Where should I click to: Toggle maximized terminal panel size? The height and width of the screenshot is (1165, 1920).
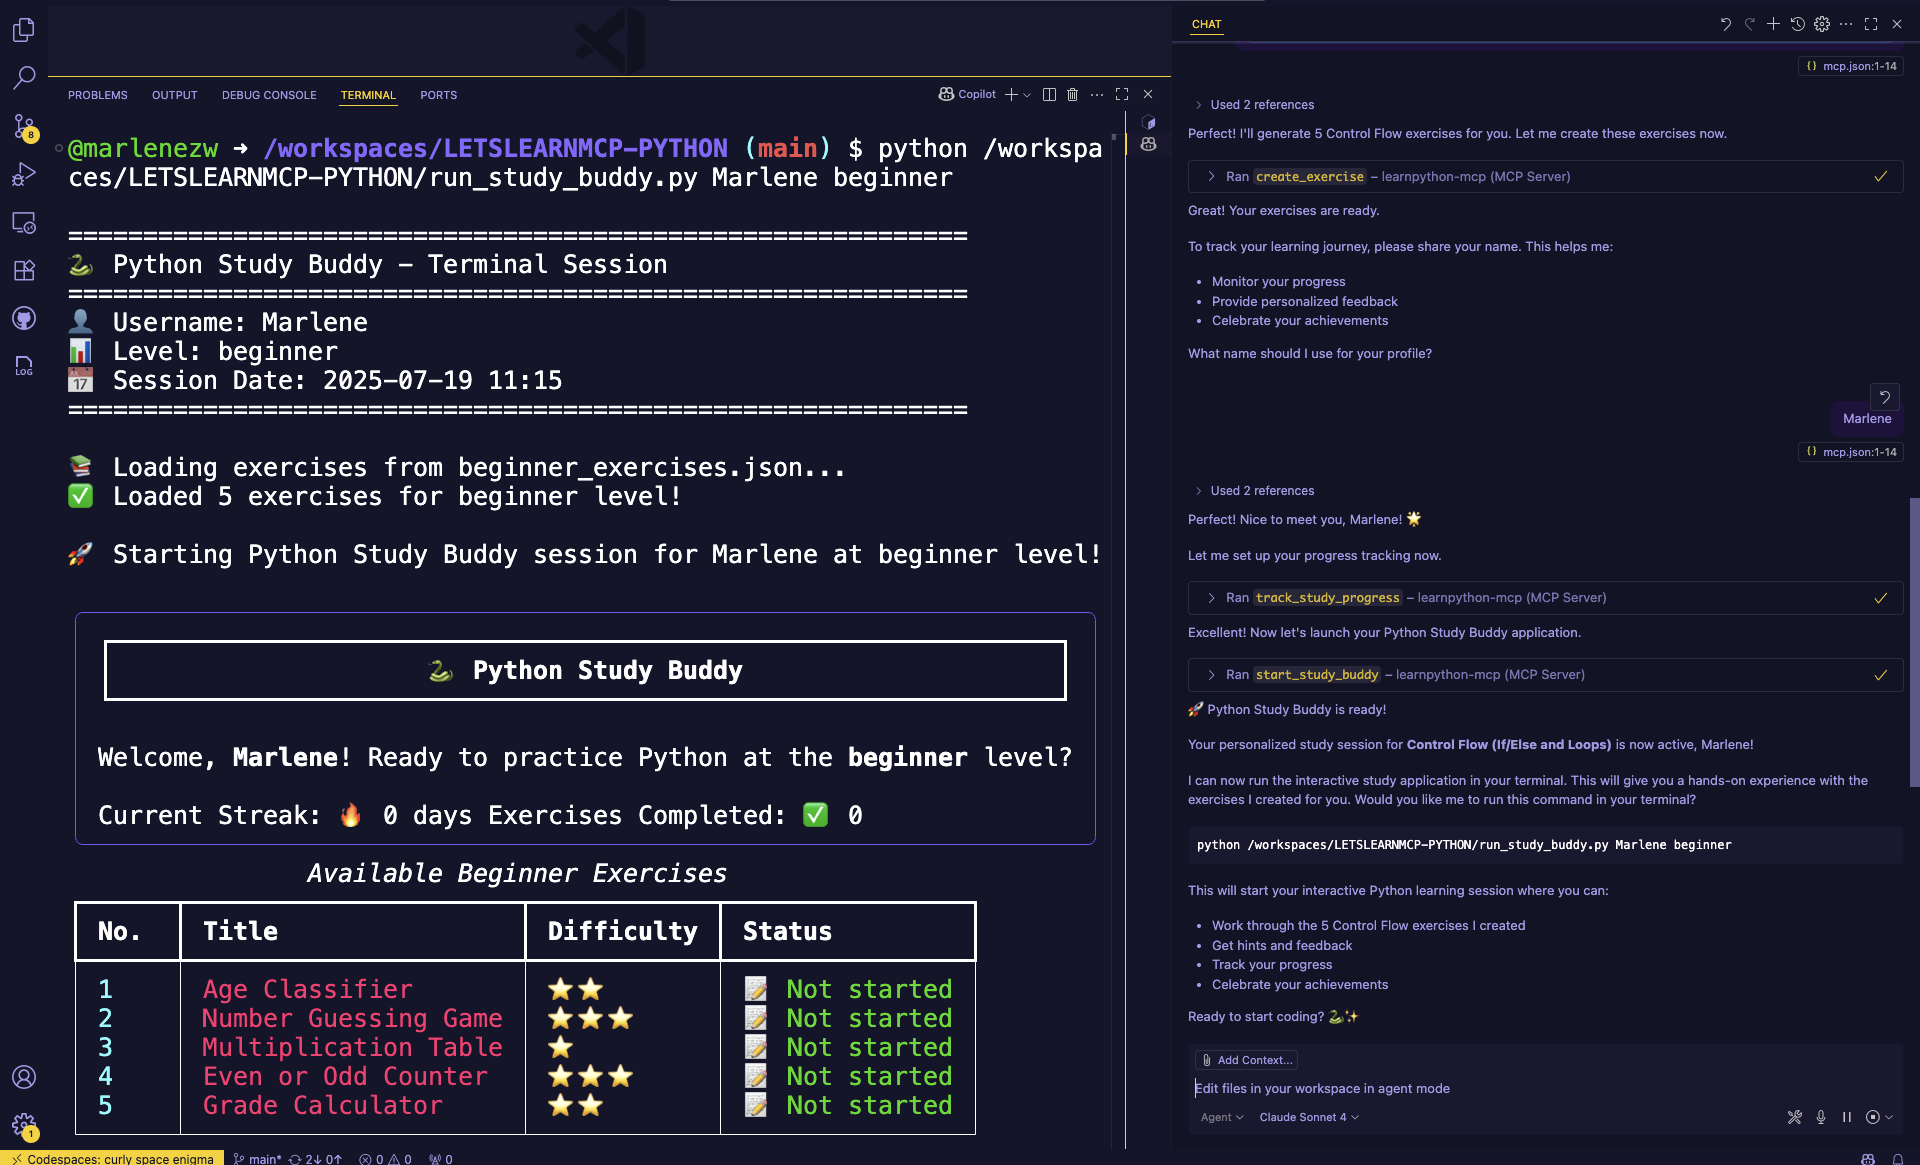click(x=1122, y=94)
